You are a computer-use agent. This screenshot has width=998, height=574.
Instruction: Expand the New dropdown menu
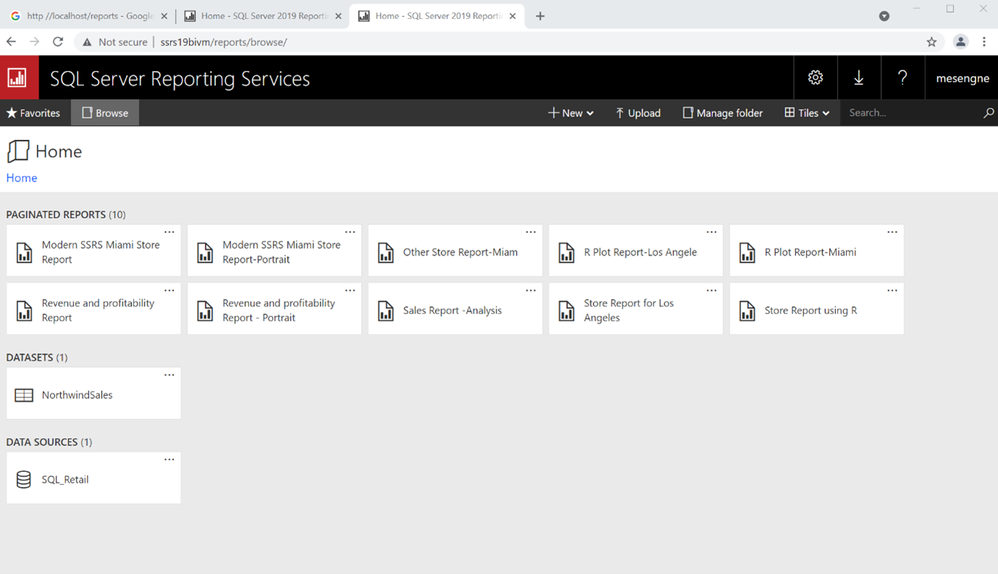pos(571,113)
